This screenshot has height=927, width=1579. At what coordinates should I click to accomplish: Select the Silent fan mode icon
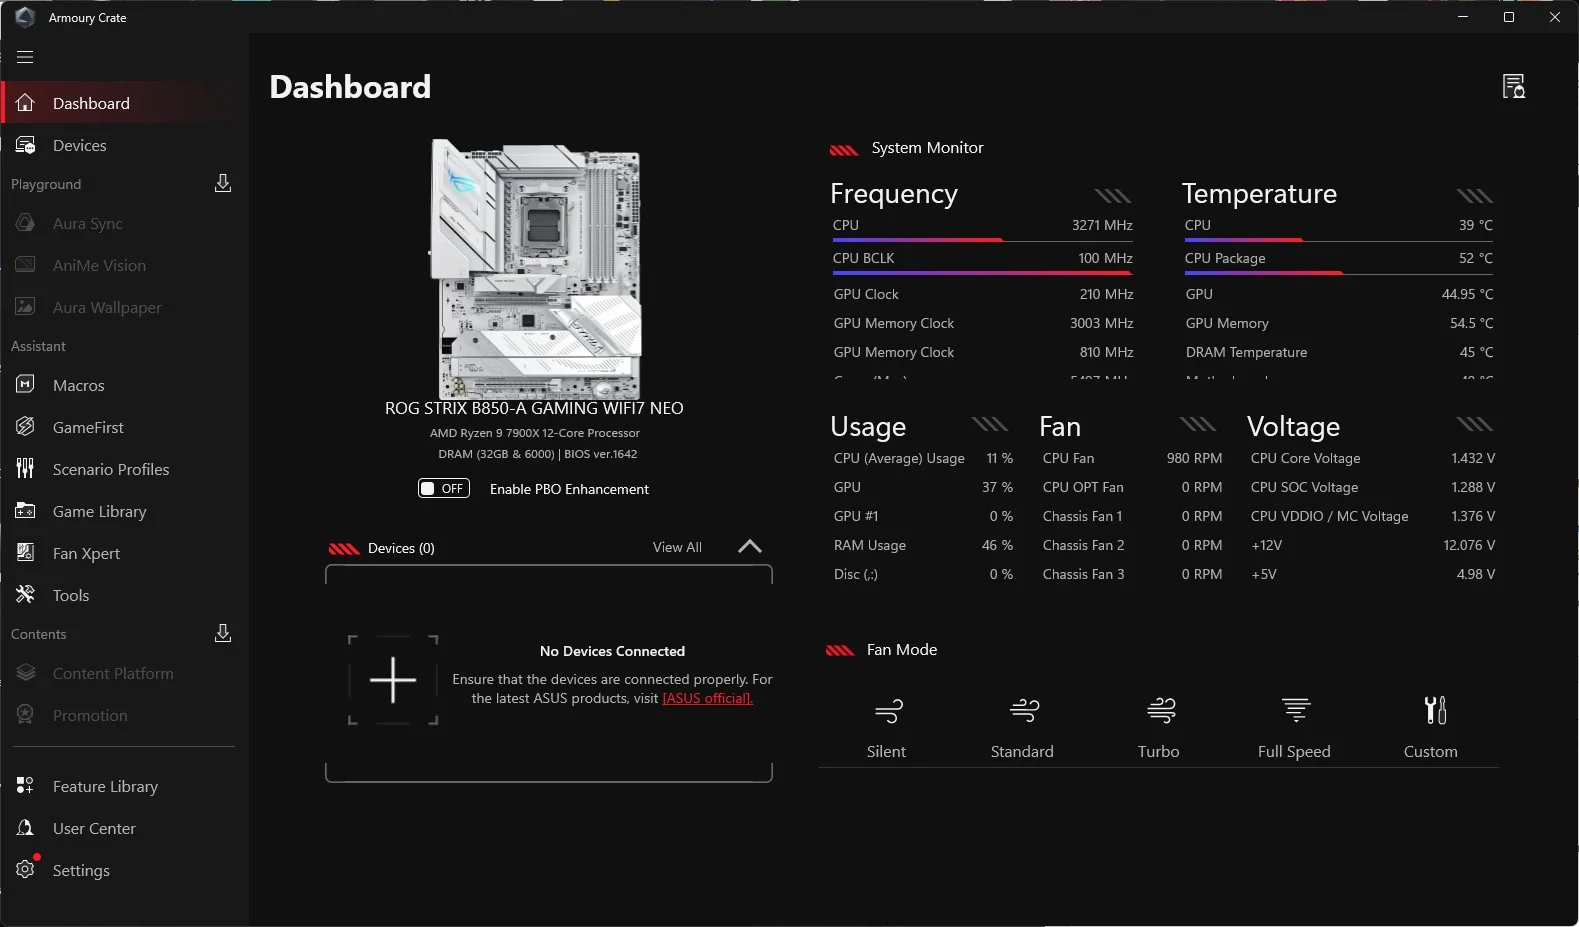888,711
